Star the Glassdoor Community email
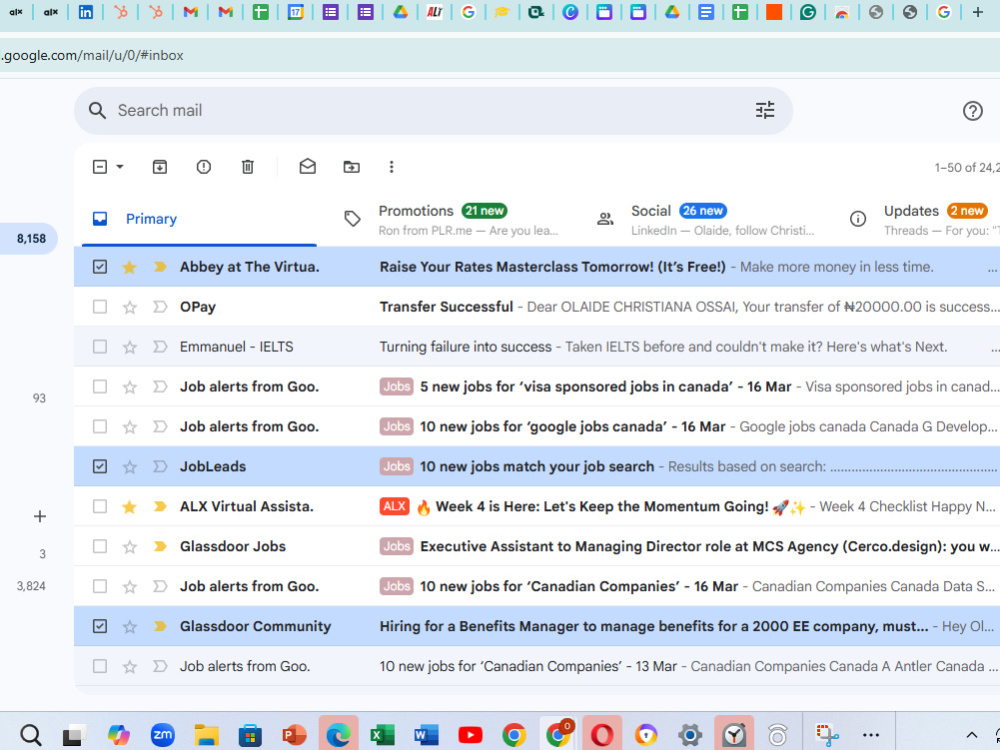This screenshot has width=1000, height=750. (129, 627)
